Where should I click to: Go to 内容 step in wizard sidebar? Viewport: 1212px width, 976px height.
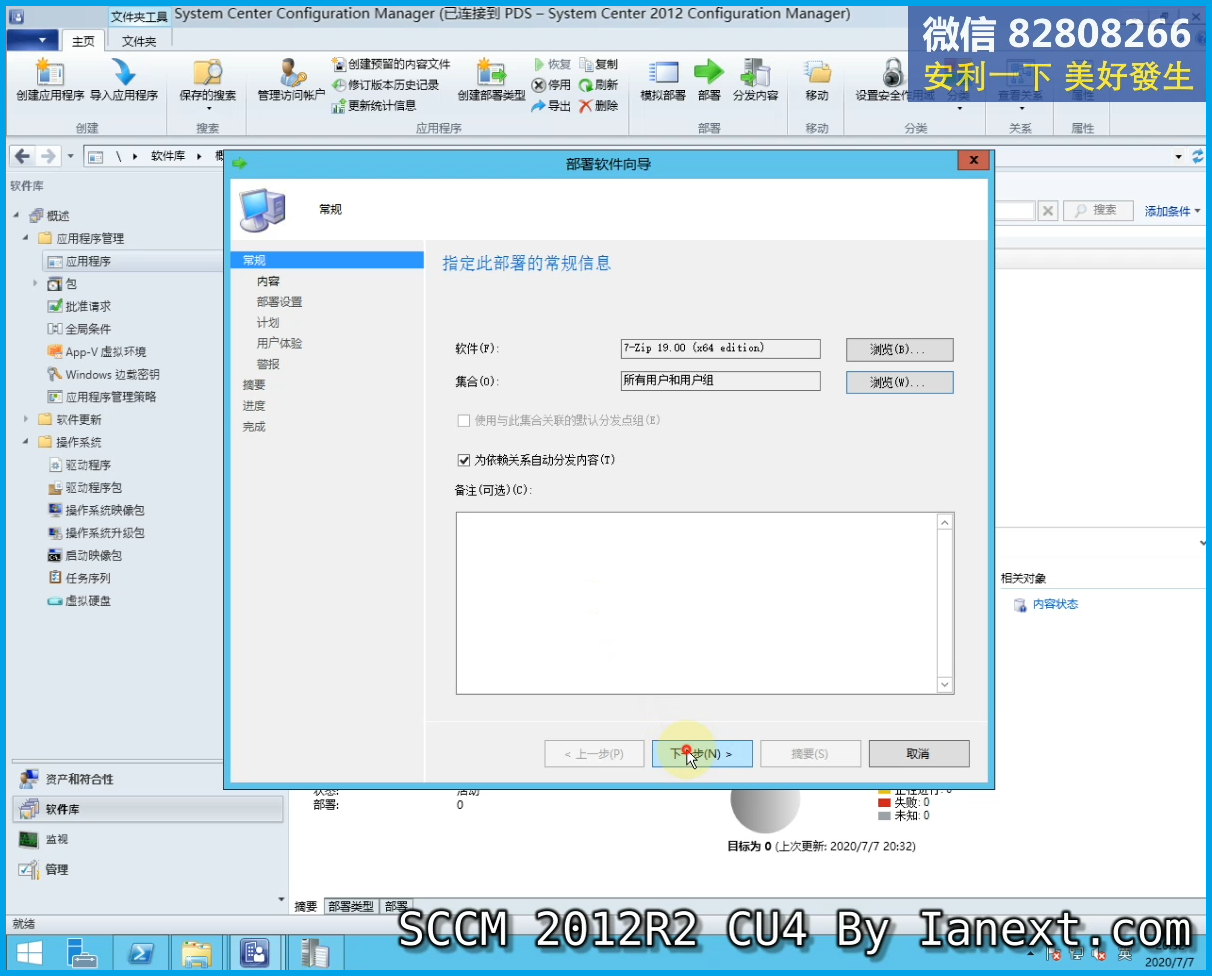(x=268, y=281)
